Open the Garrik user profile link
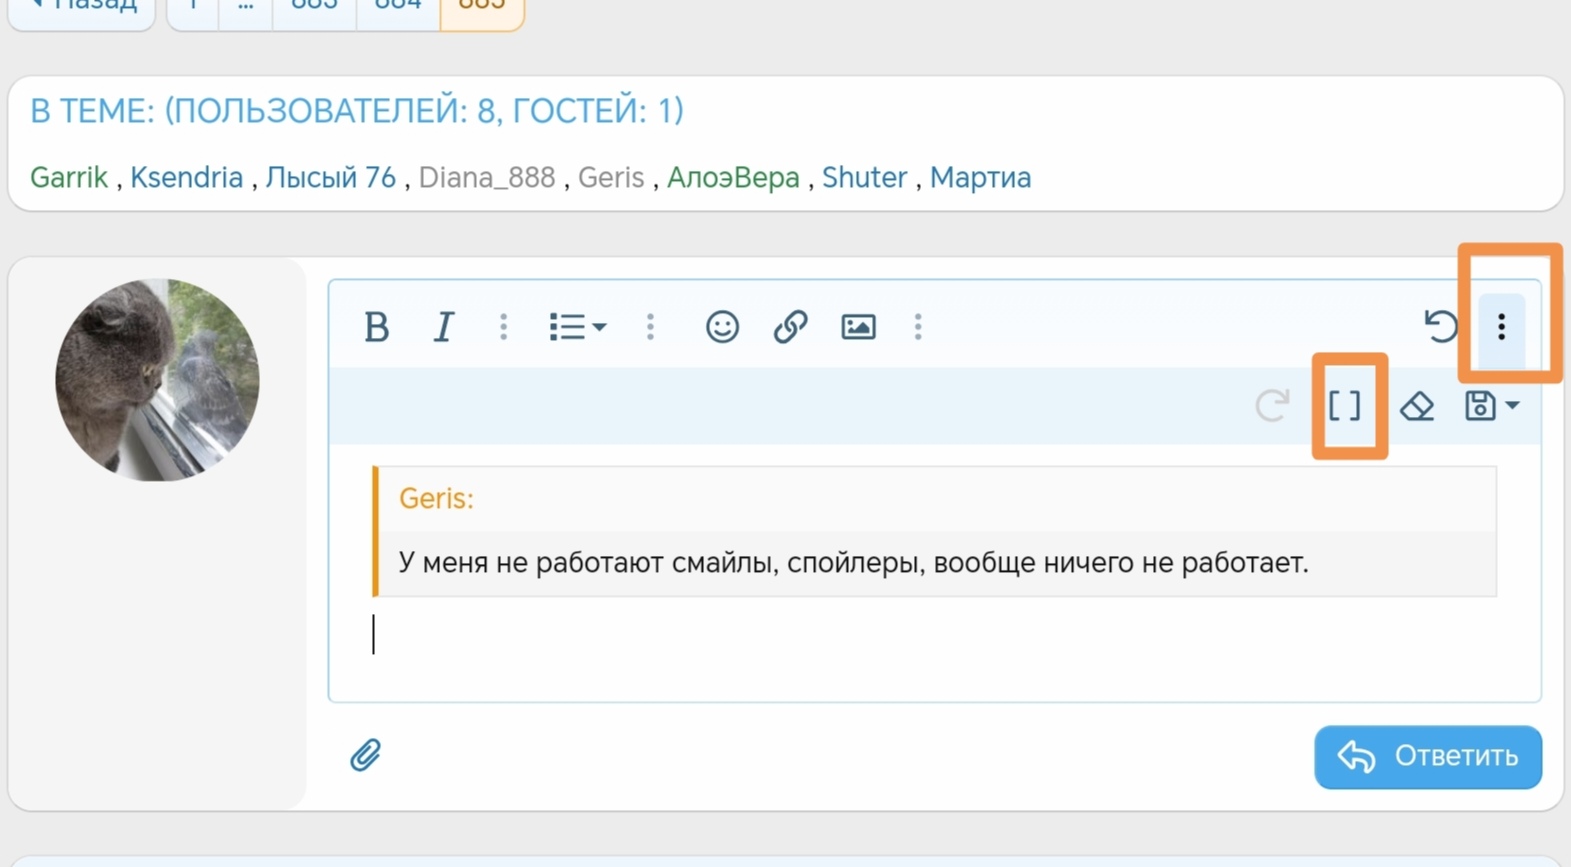This screenshot has height=867, width=1571. (69, 178)
